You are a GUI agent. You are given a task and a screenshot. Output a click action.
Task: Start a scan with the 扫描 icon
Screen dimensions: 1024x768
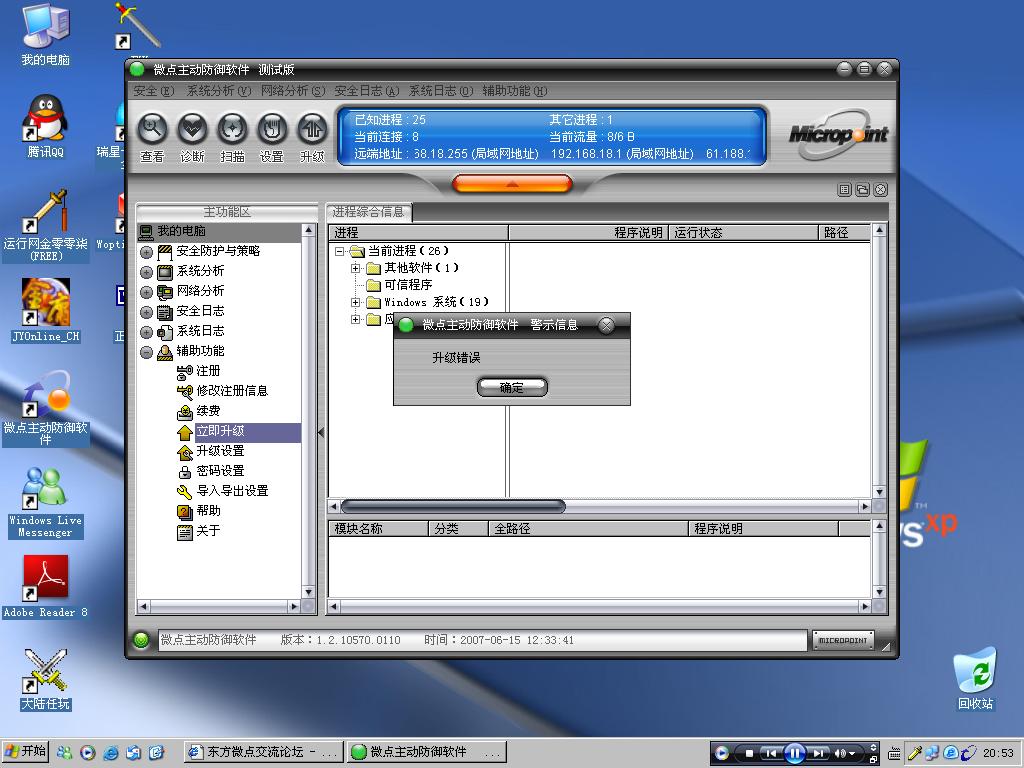232,129
